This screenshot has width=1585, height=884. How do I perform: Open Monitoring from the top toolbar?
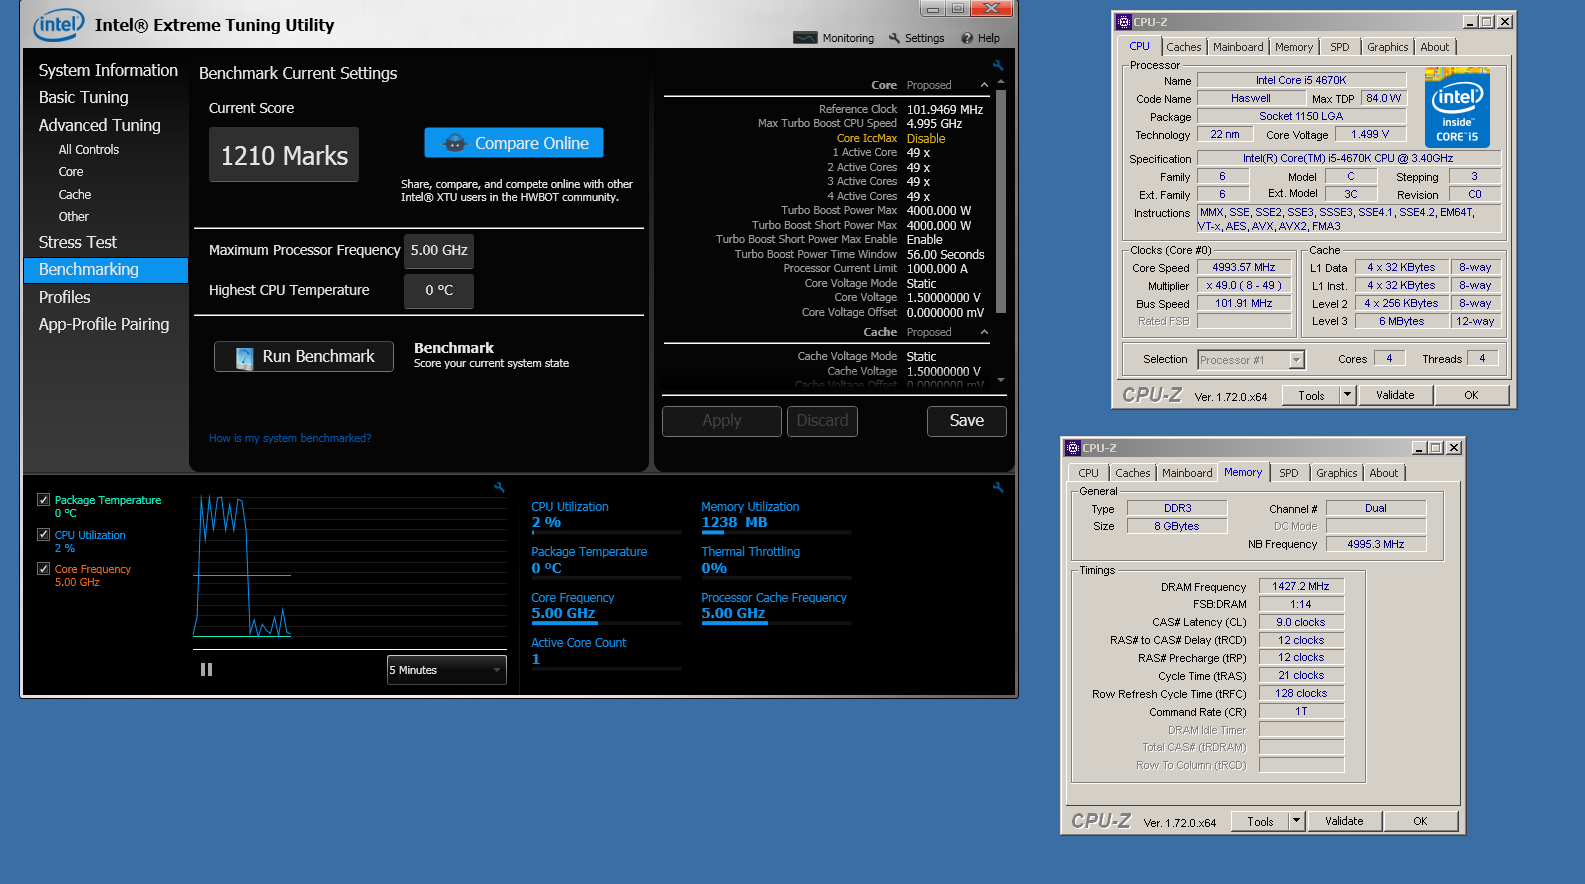(834, 38)
